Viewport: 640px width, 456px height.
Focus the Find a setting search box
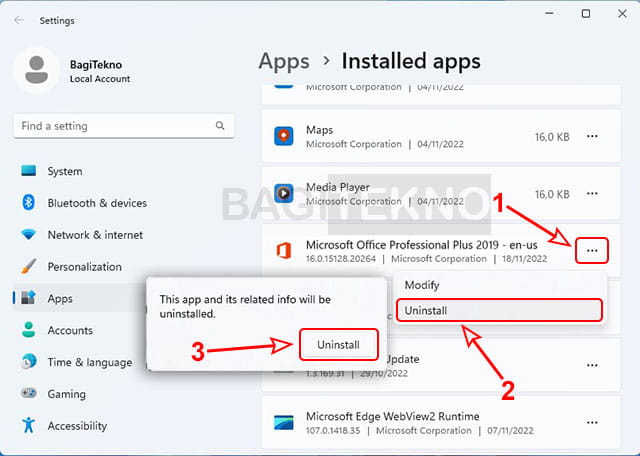coord(124,126)
